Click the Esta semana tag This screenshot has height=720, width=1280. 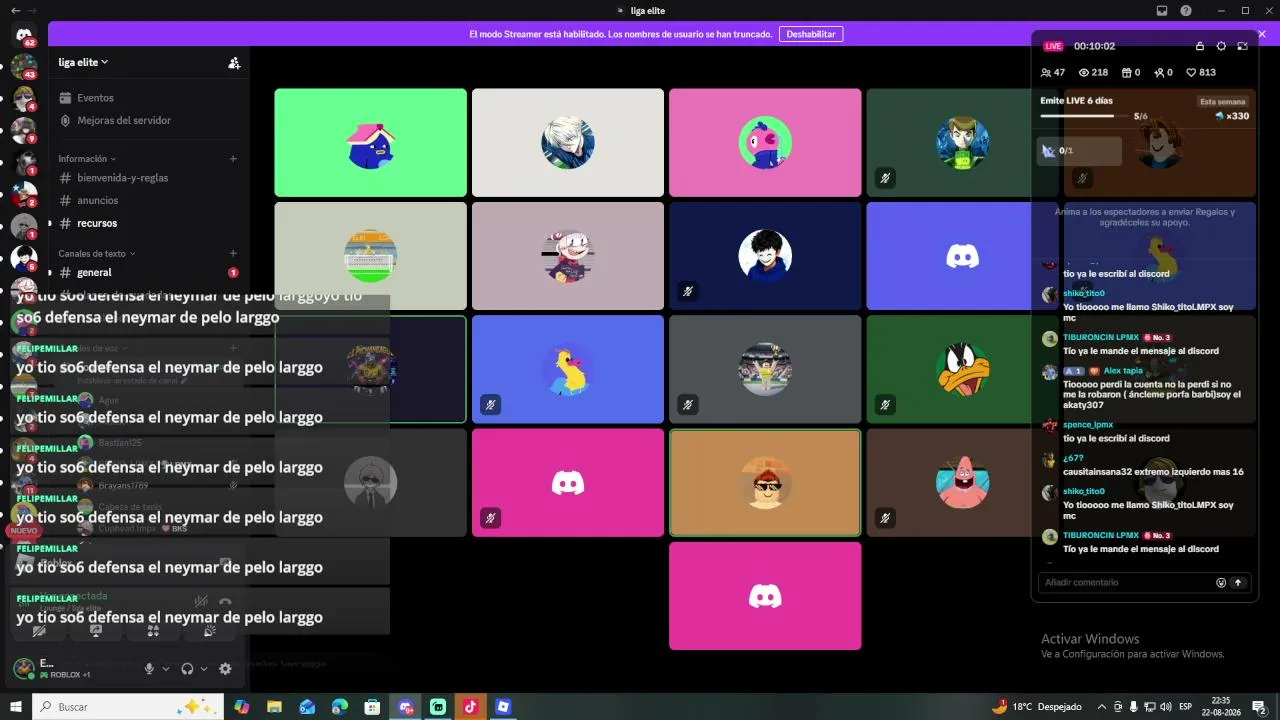(x=1223, y=102)
